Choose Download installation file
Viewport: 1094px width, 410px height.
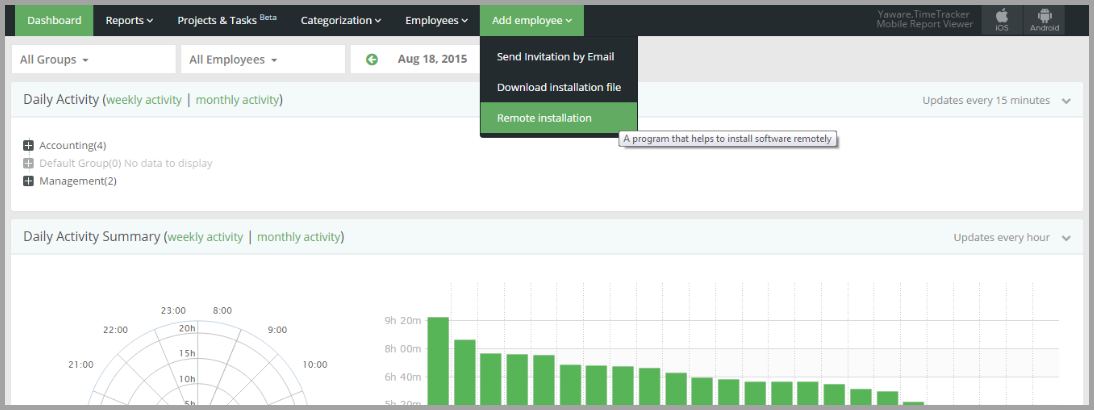tap(558, 87)
